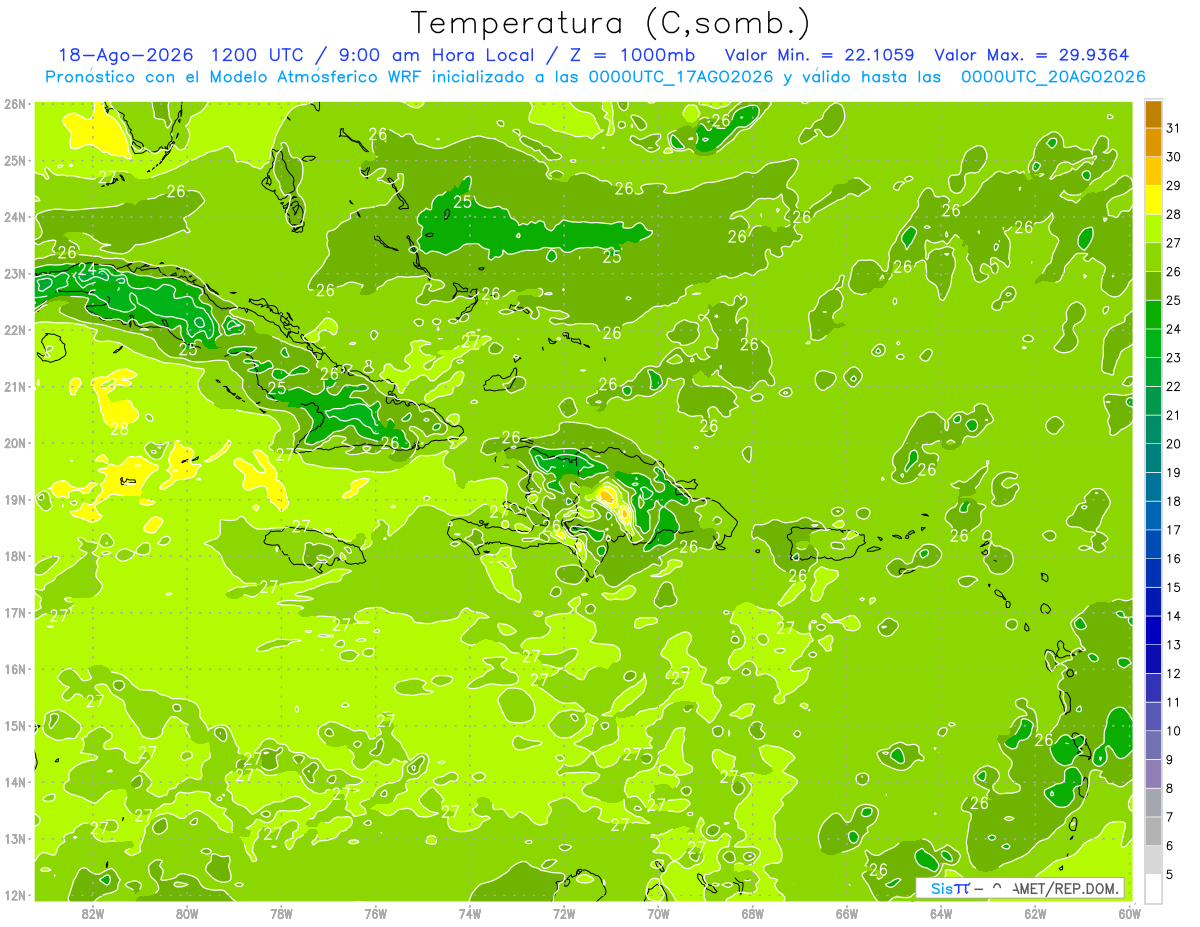
Task: Click the Puerto Rico island outline
Action: coord(825,542)
